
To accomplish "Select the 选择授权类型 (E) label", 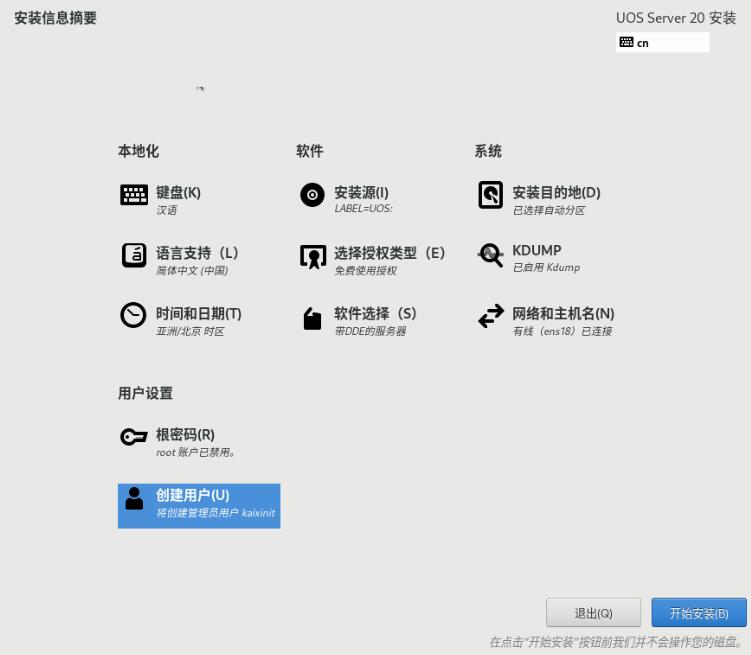I will [389, 253].
